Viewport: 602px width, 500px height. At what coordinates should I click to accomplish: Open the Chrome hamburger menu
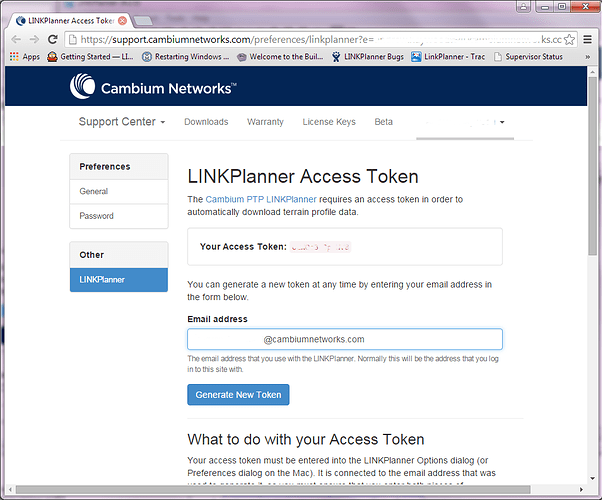click(587, 39)
